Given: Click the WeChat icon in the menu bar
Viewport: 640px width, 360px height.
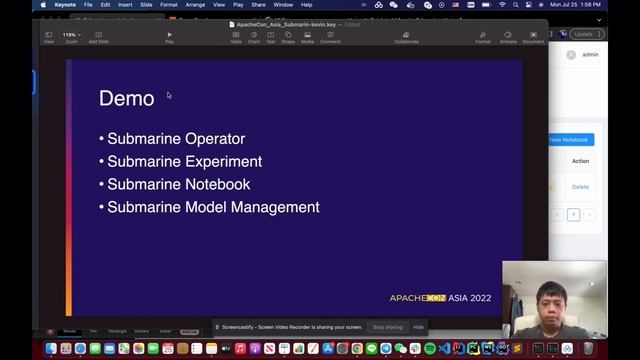Looking at the screenshot, I should tap(393, 5).
